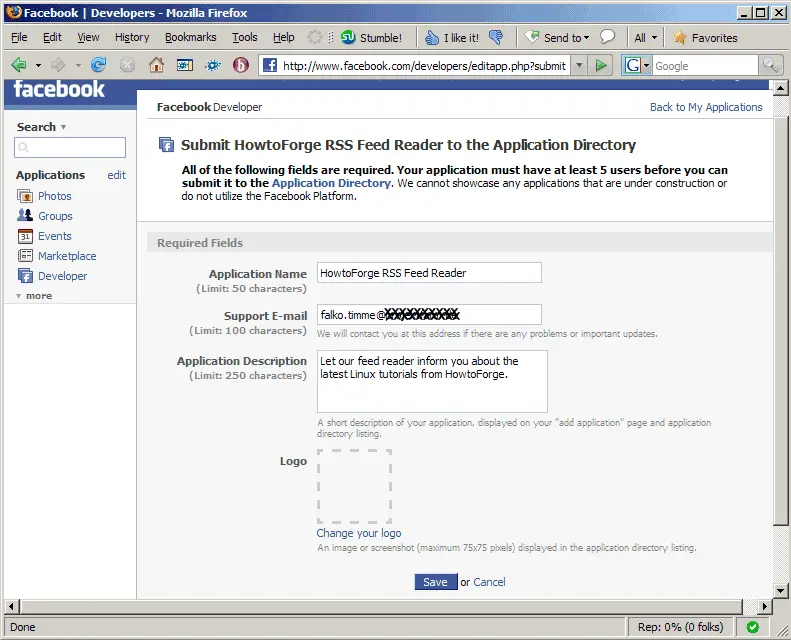Click the StumbleUpon Stumble! button
This screenshot has width=791, height=640.
pyautogui.click(x=372, y=37)
